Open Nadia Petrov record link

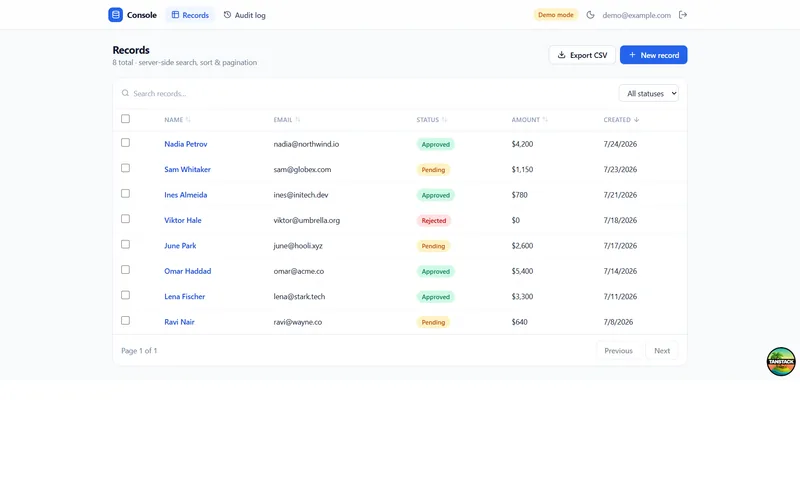click(186, 144)
